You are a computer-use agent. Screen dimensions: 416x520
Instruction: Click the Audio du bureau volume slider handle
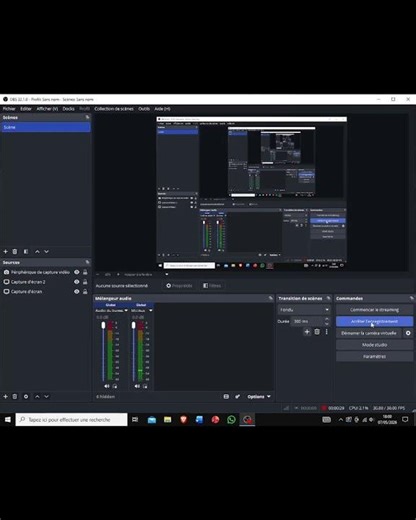pyautogui.click(x=103, y=325)
